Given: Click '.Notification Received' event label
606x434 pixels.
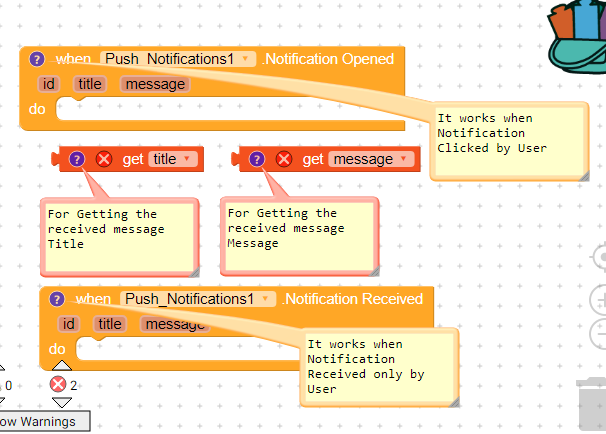Looking at the screenshot, I should coord(352,299).
